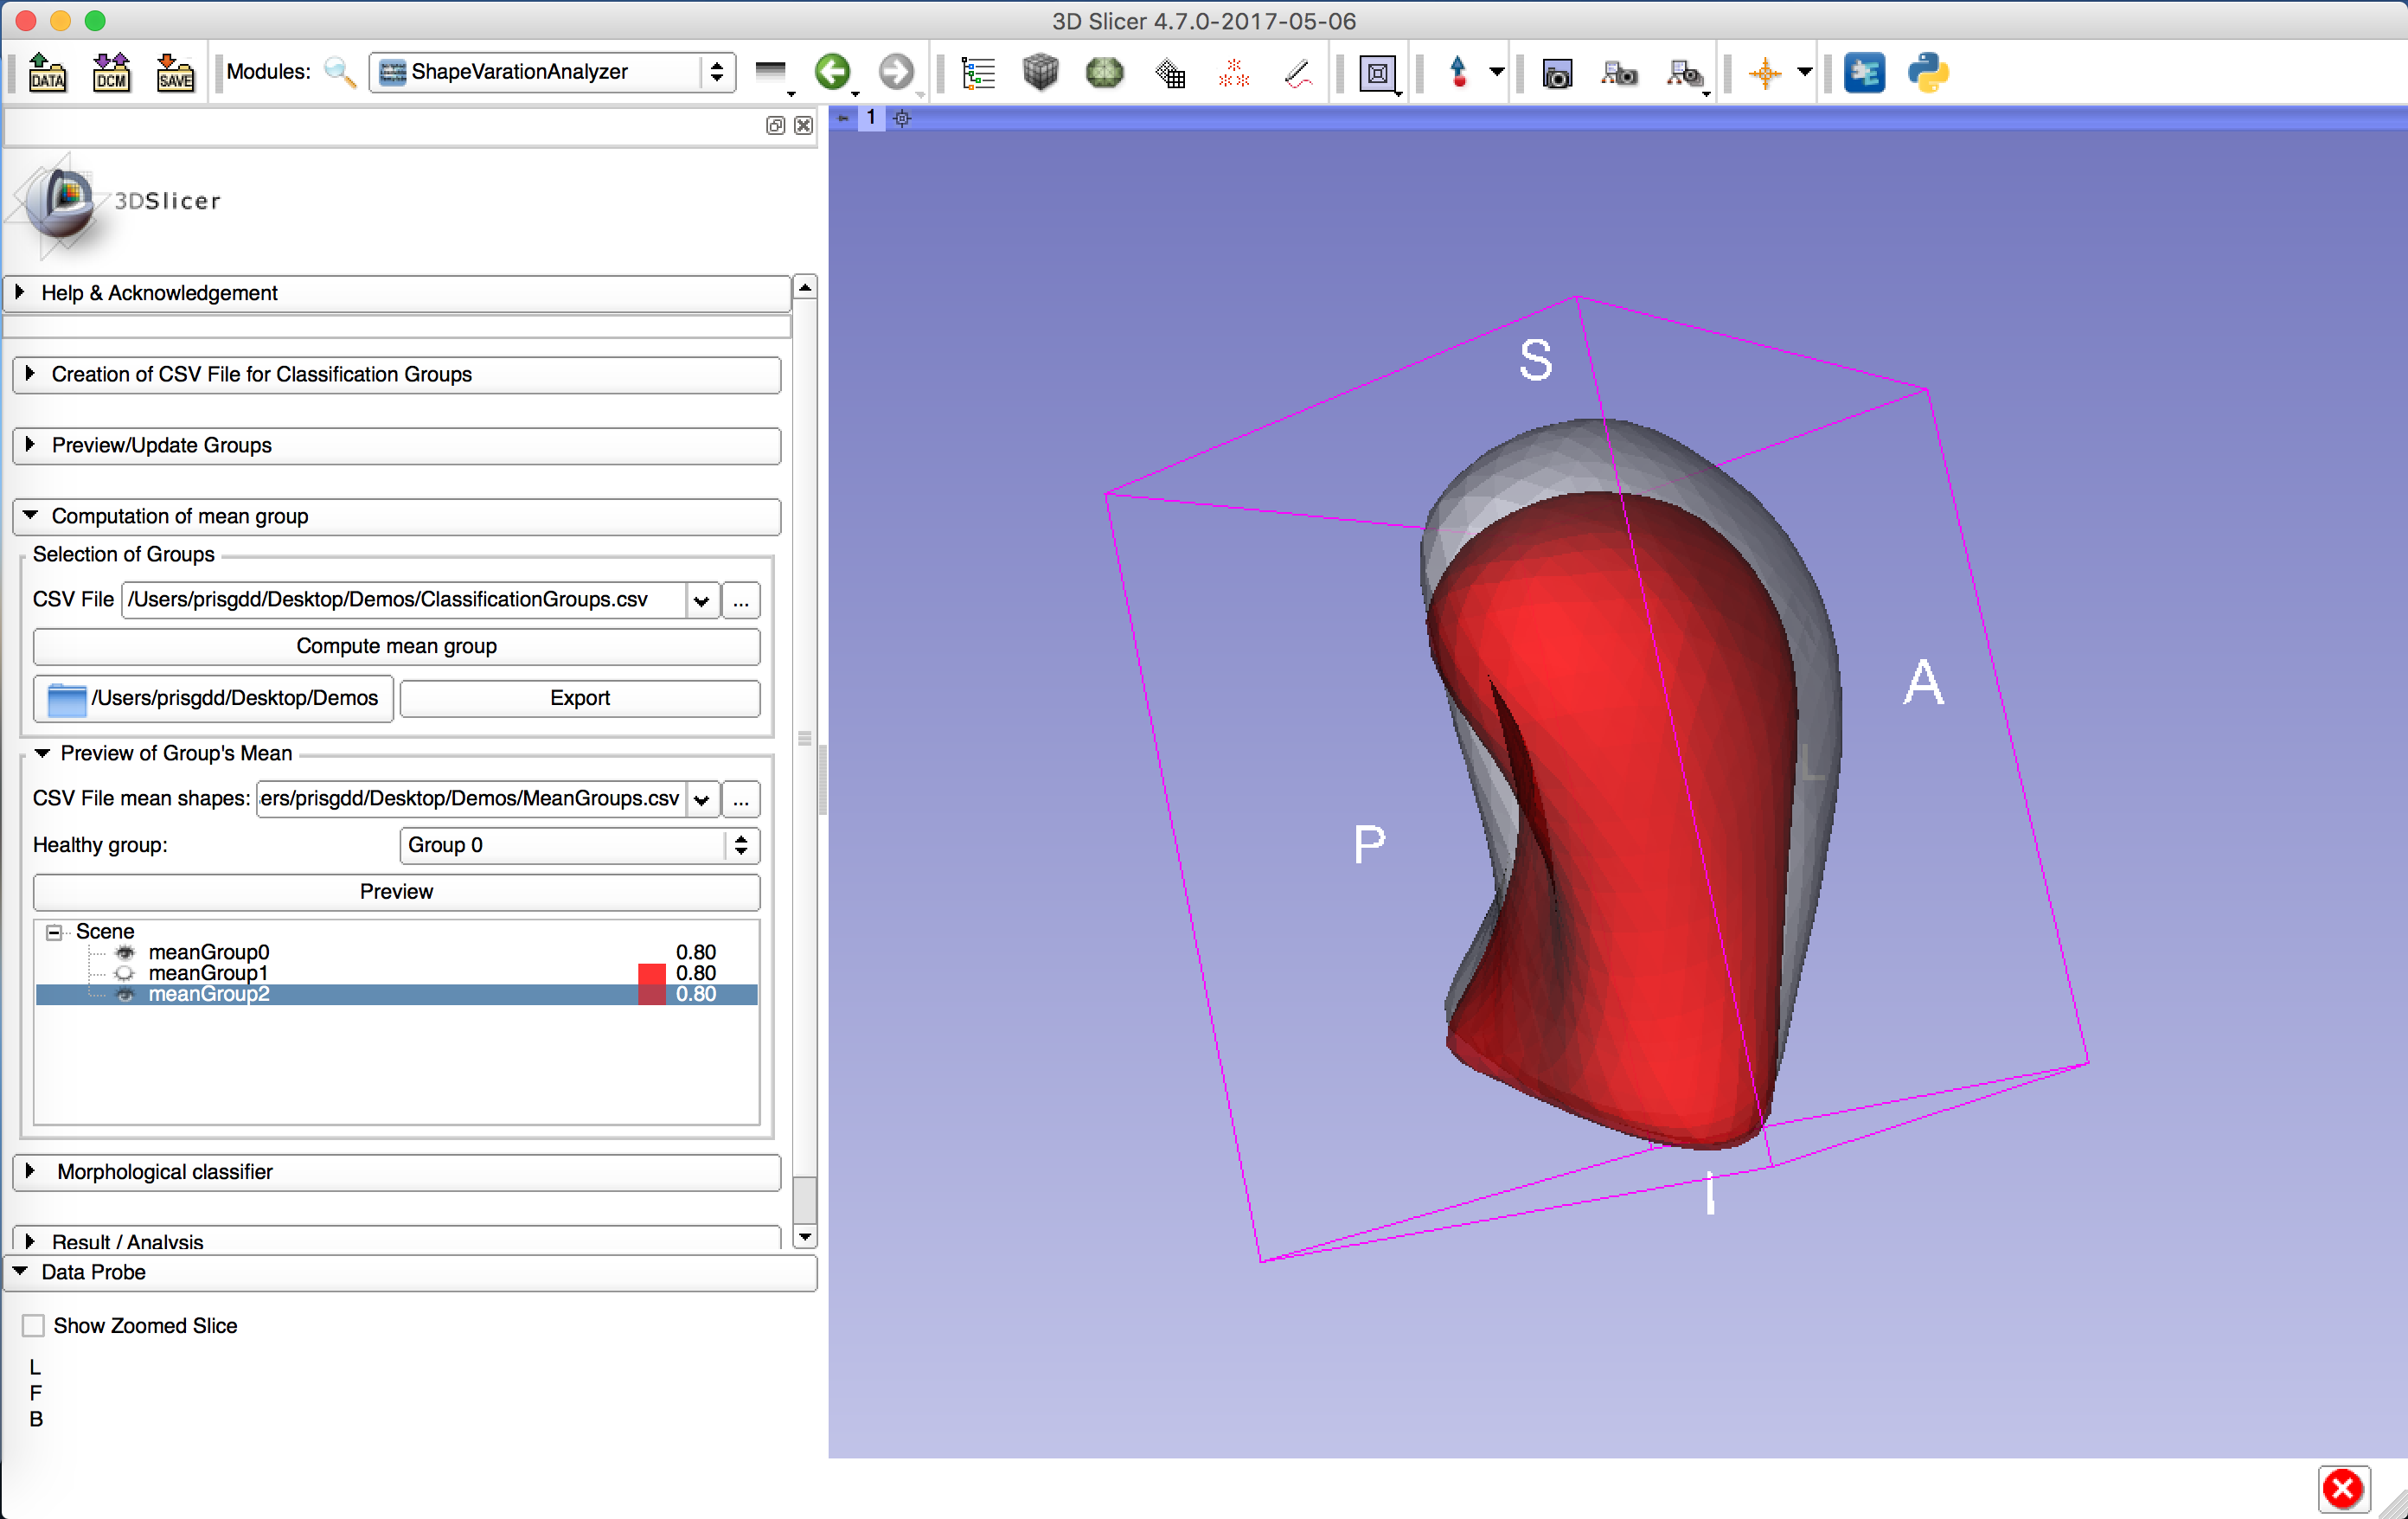
Task: Click the Export button
Action: click(x=579, y=698)
